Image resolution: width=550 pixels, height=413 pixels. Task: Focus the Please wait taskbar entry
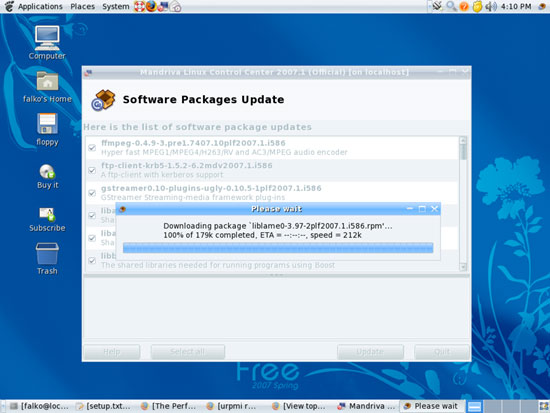tap(432, 406)
